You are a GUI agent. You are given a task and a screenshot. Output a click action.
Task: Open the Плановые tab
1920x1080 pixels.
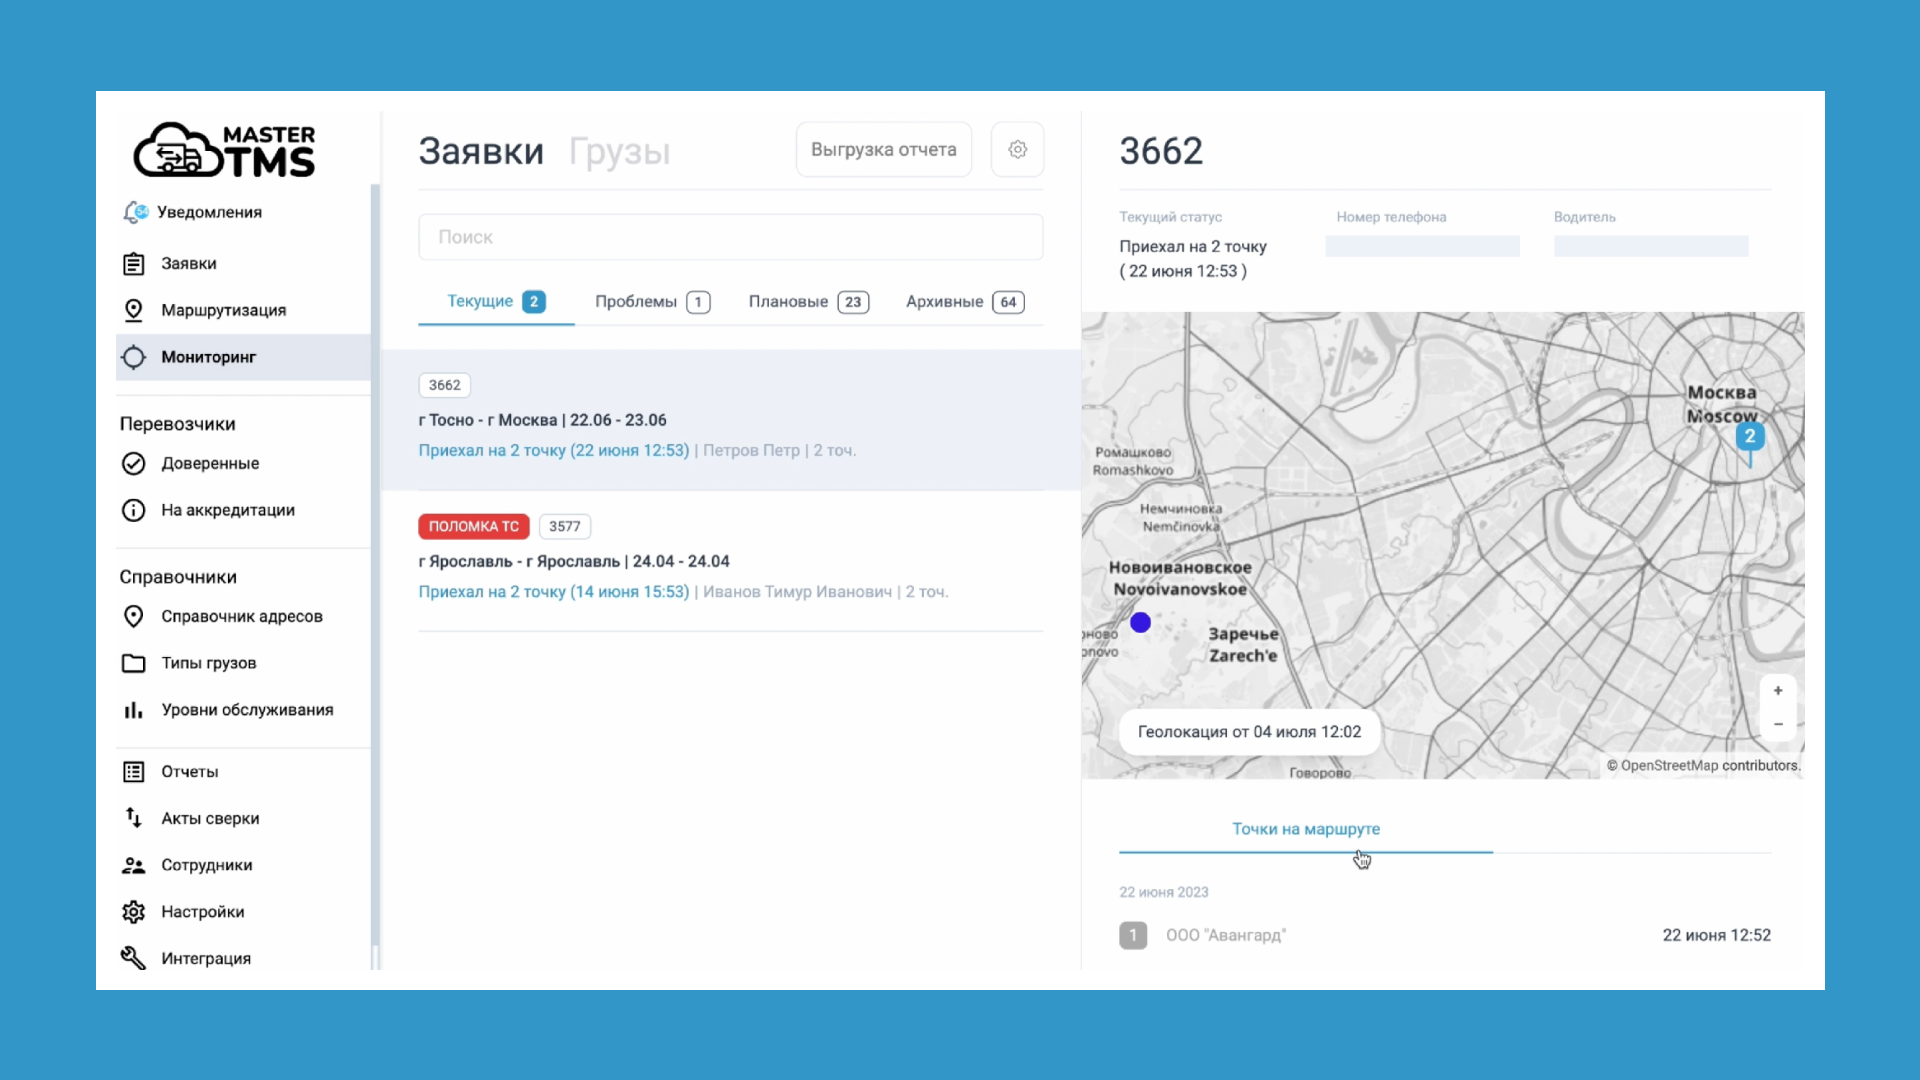pos(808,302)
